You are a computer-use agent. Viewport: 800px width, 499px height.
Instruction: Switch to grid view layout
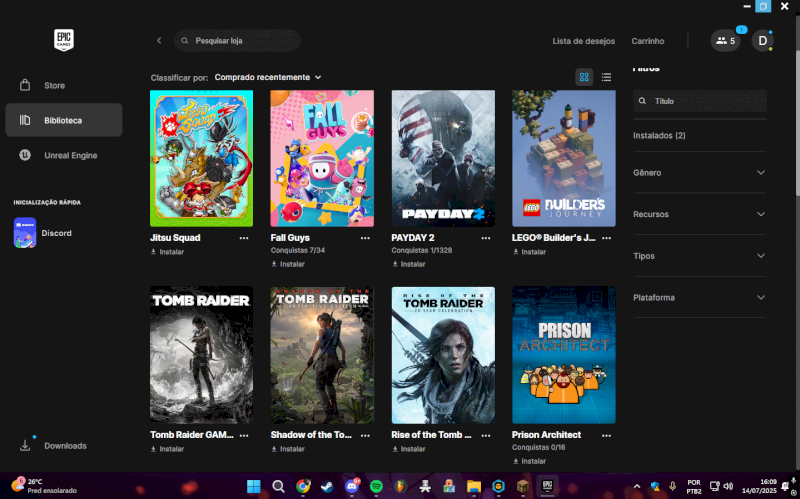pos(584,77)
